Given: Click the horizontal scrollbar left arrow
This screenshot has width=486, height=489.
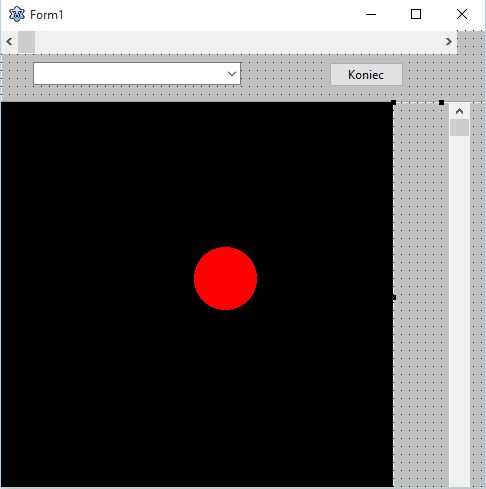Looking at the screenshot, I should [x=9, y=42].
